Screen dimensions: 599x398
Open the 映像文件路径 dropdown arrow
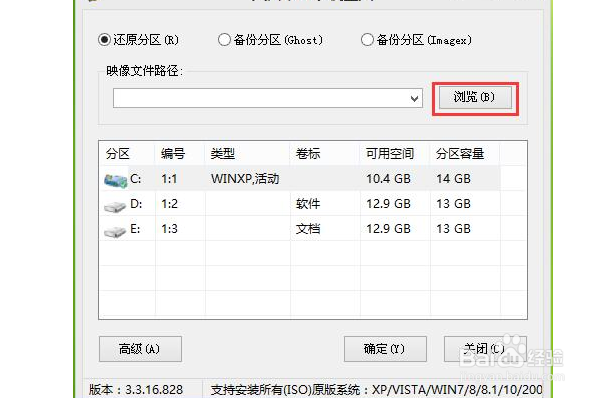[x=414, y=99]
